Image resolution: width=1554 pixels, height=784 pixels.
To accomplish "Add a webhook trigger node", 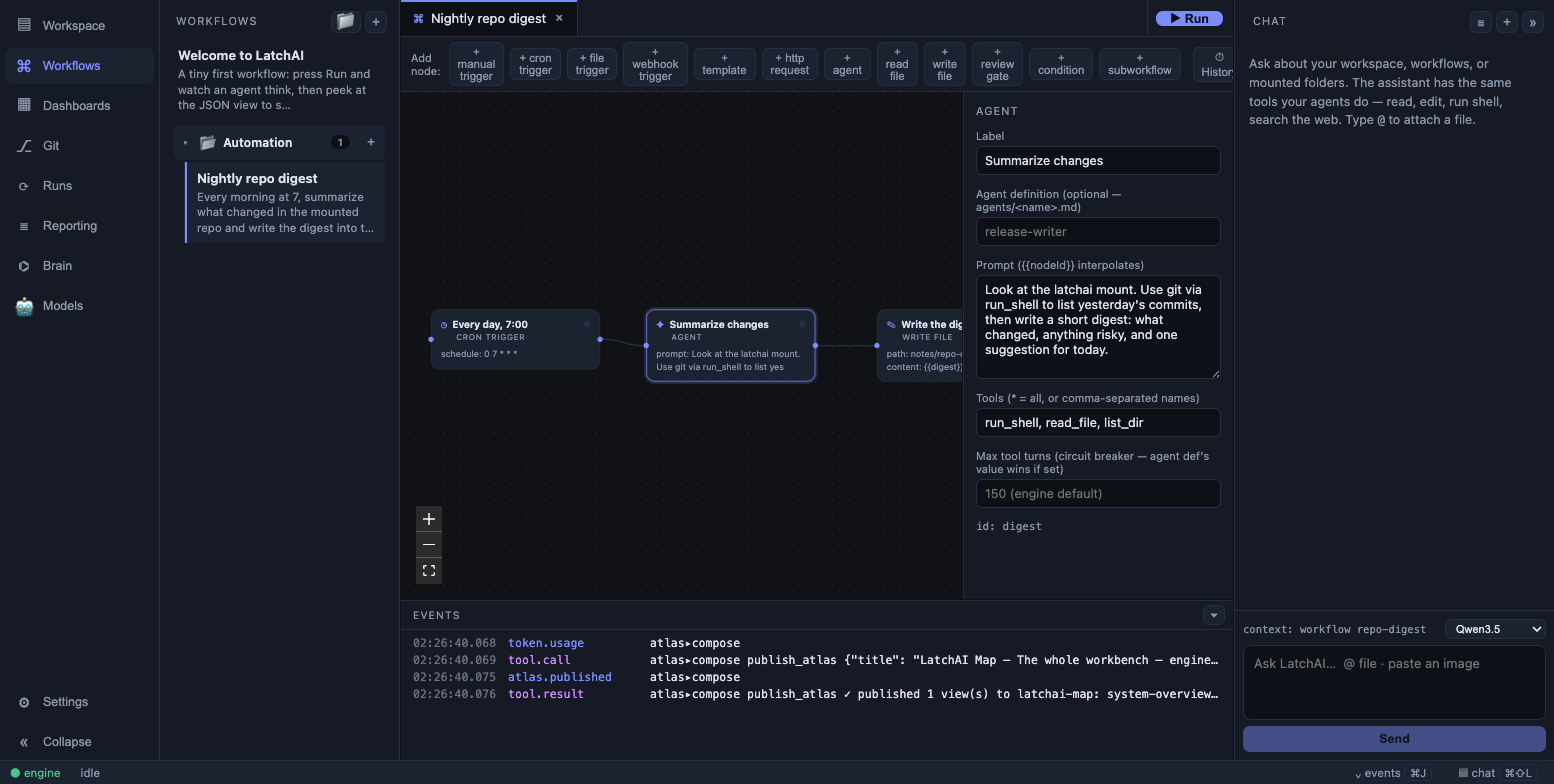I will tap(655, 64).
